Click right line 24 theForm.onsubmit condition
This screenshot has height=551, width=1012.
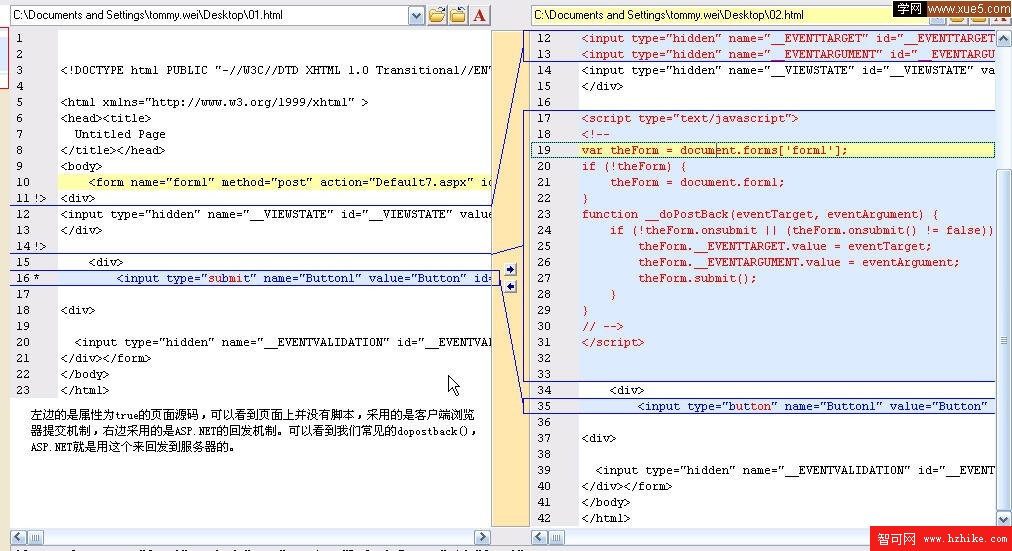pyautogui.click(x=801, y=230)
